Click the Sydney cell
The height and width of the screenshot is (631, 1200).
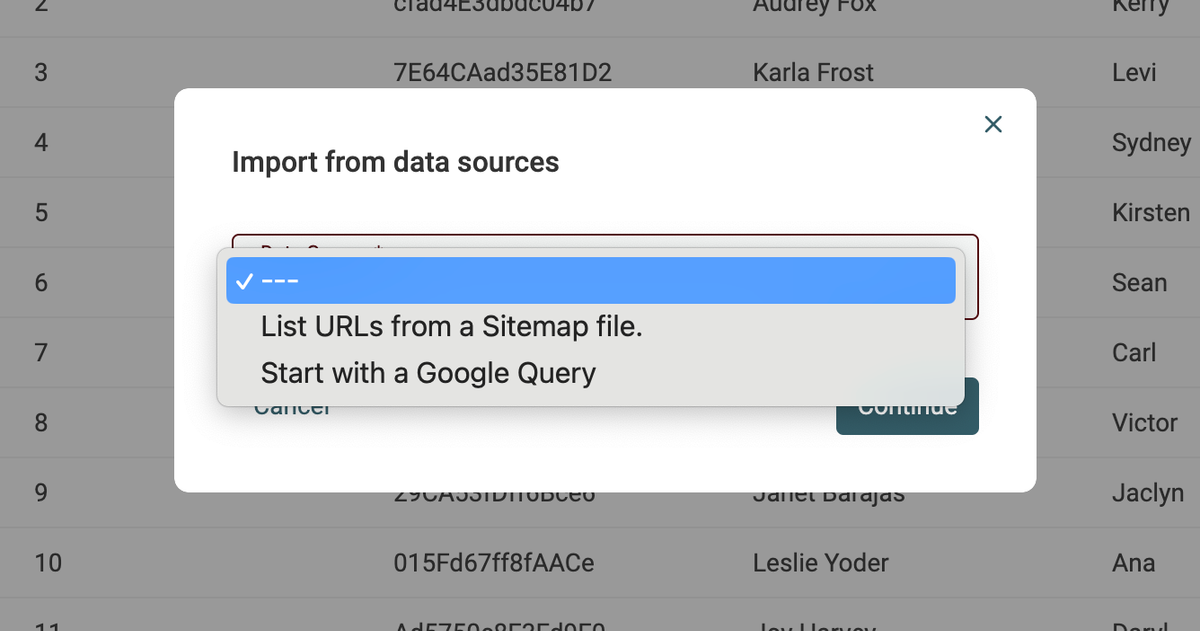click(x=1151, y=143)
